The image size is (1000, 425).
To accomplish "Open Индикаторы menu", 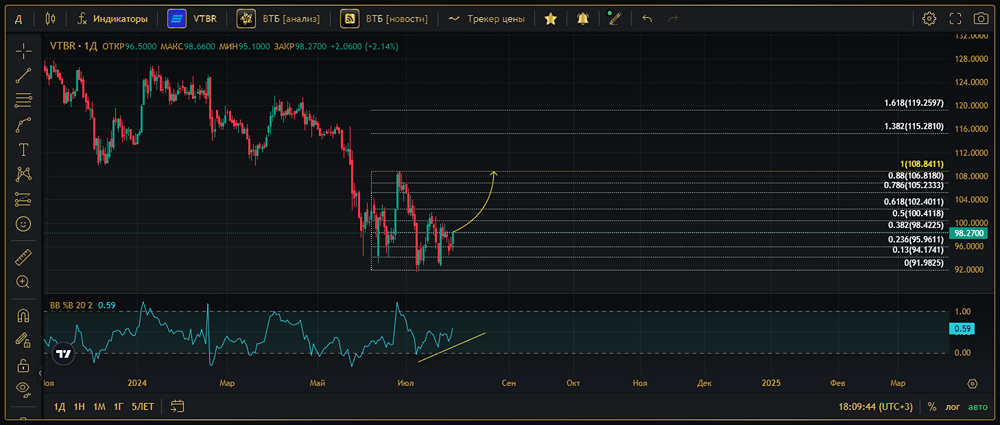I will point(112,19).
